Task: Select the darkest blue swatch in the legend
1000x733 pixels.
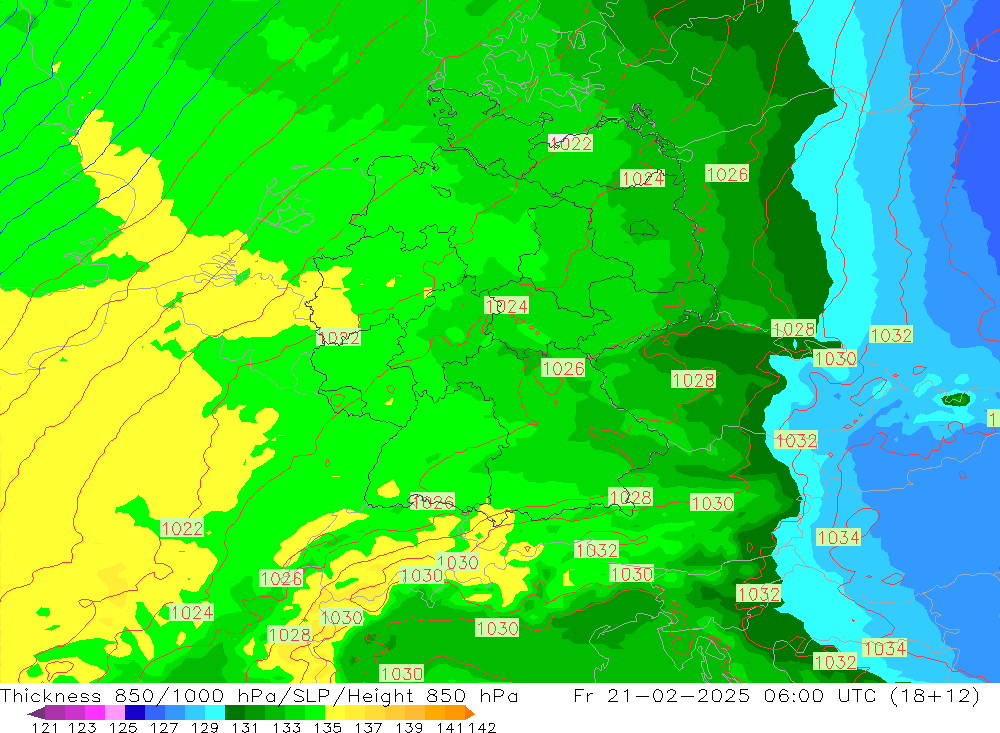Action: pyautogui.click(x=135, y=713)
